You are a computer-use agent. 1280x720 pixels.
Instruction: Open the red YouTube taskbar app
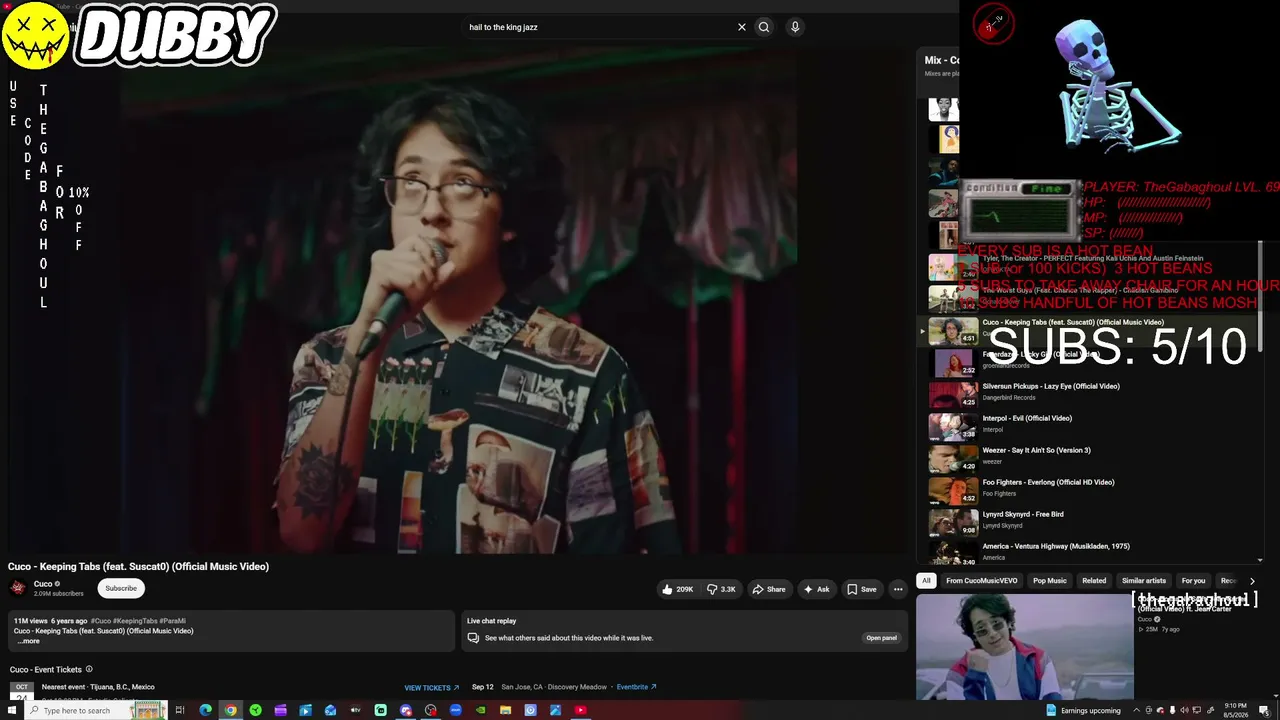(580, 710)
